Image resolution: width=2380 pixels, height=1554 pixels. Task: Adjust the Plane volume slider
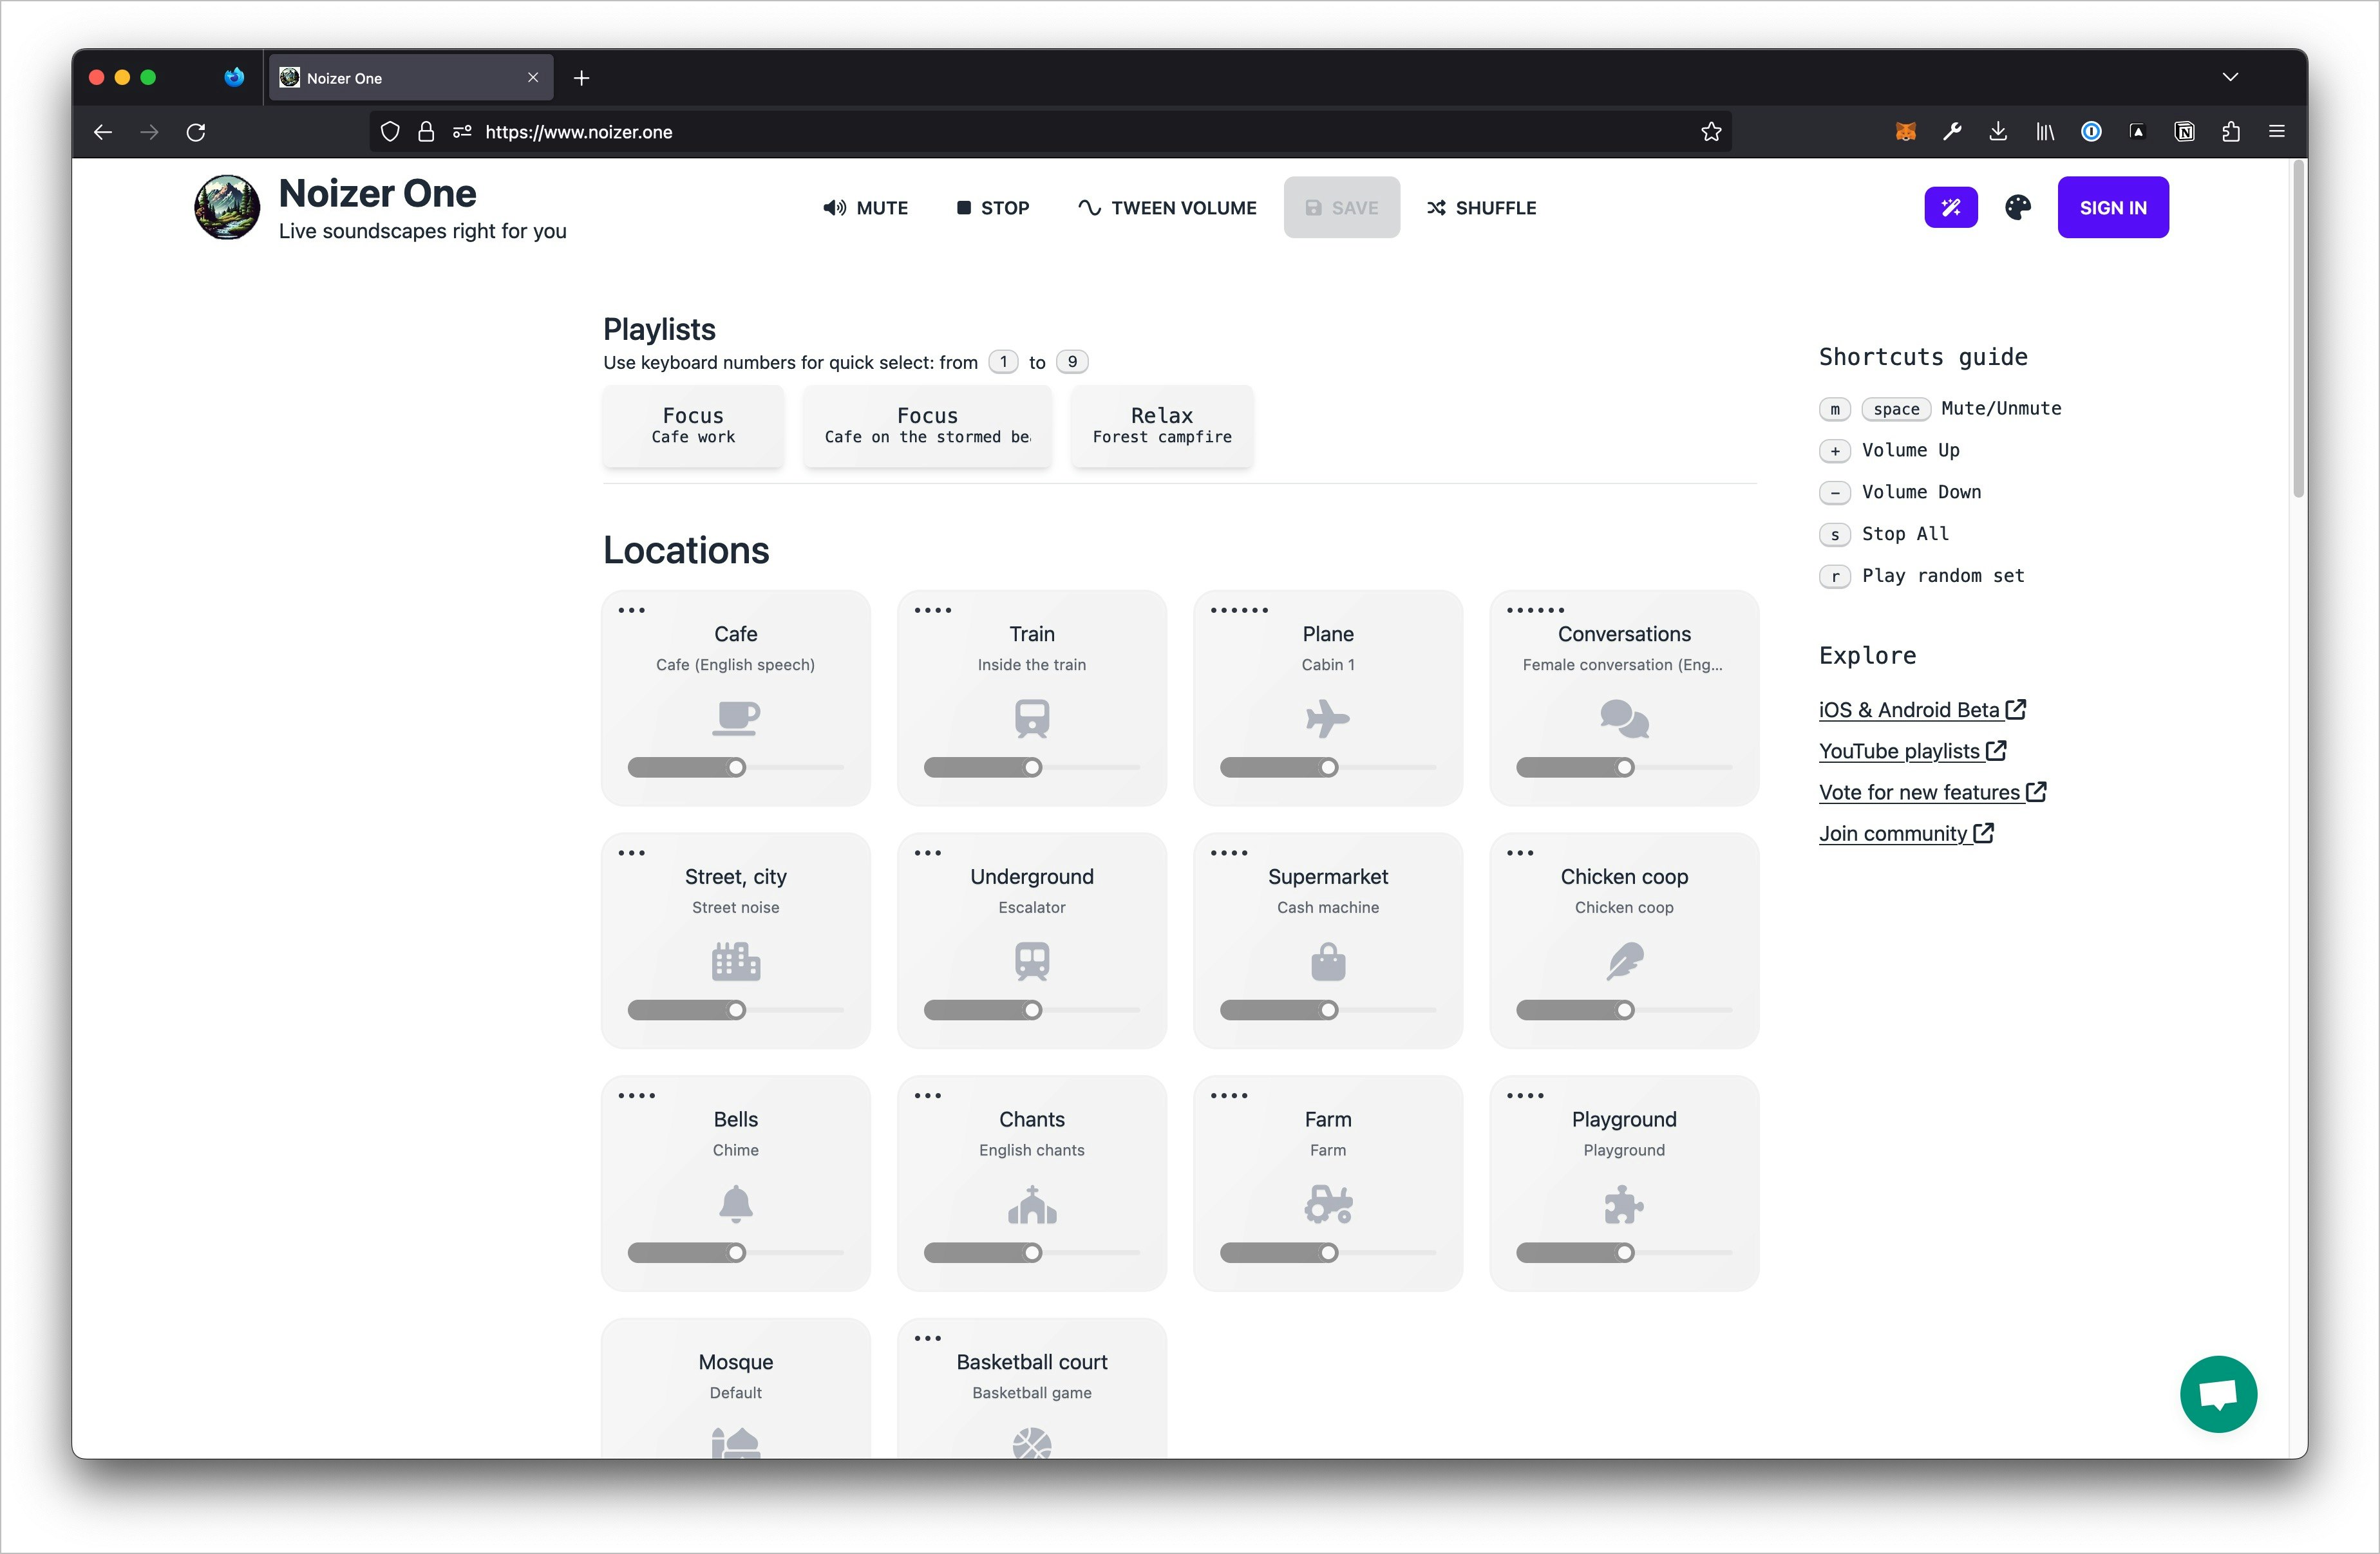pyautogui.click(x=1327, y=767)
